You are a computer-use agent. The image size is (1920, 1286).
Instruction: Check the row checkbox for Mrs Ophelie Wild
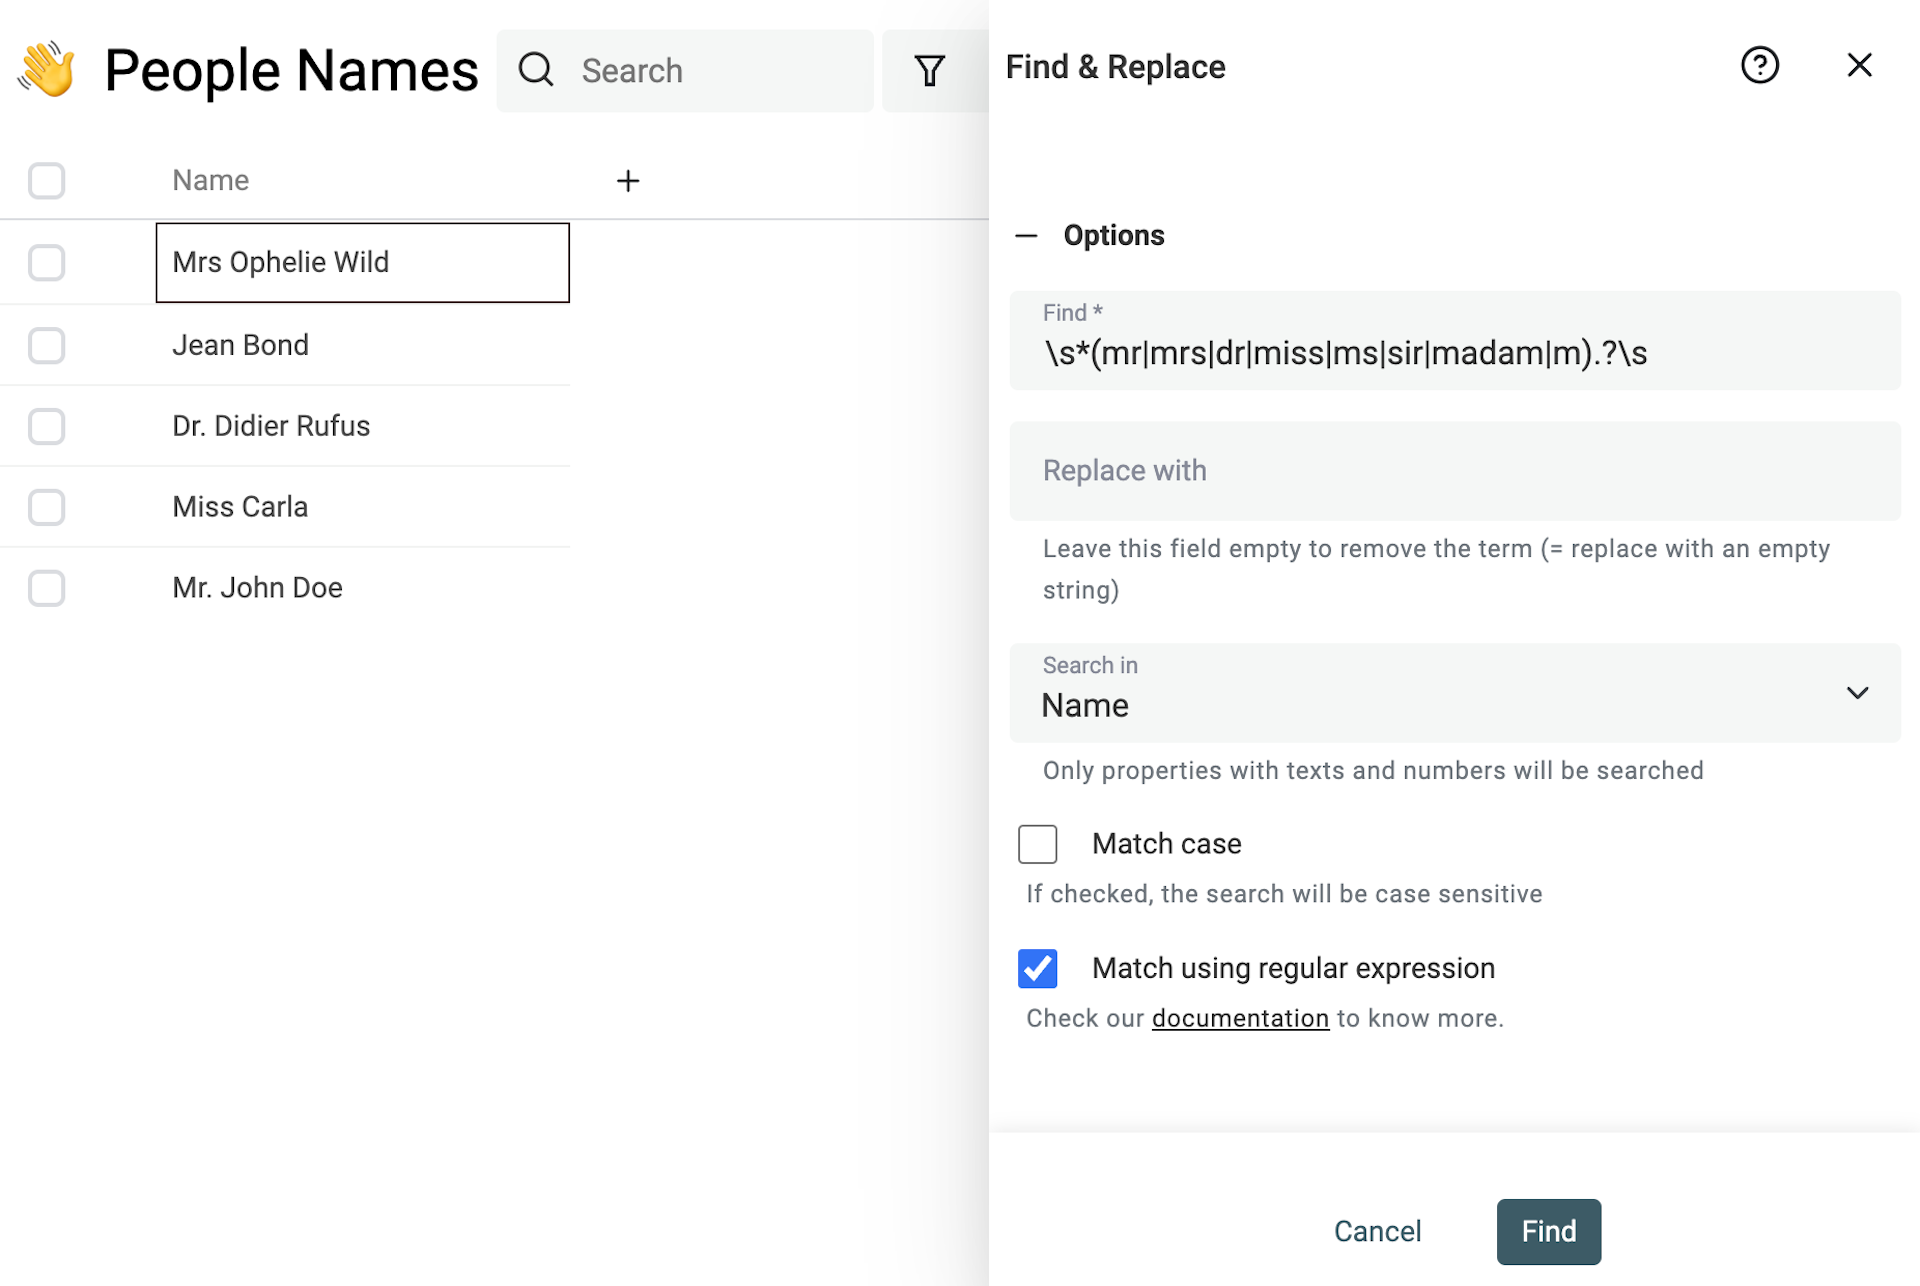pos(46,262)
